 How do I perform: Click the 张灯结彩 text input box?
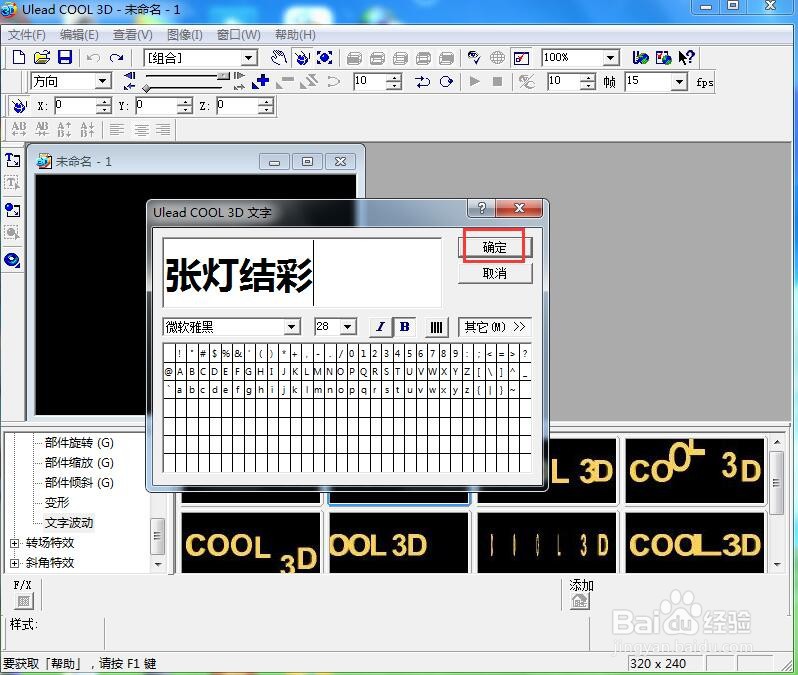[302, 272]
